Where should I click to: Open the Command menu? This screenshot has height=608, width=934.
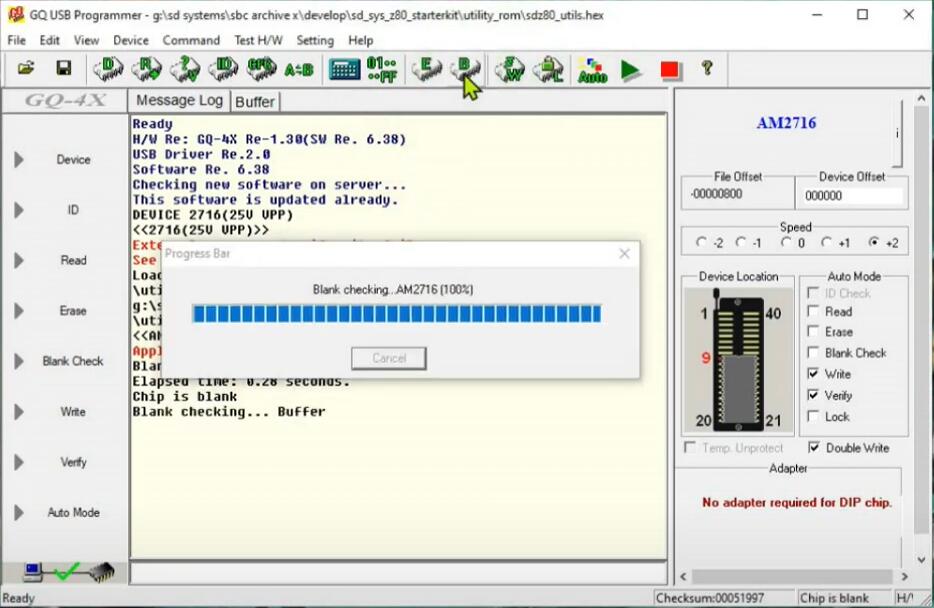tap(191, 40)
